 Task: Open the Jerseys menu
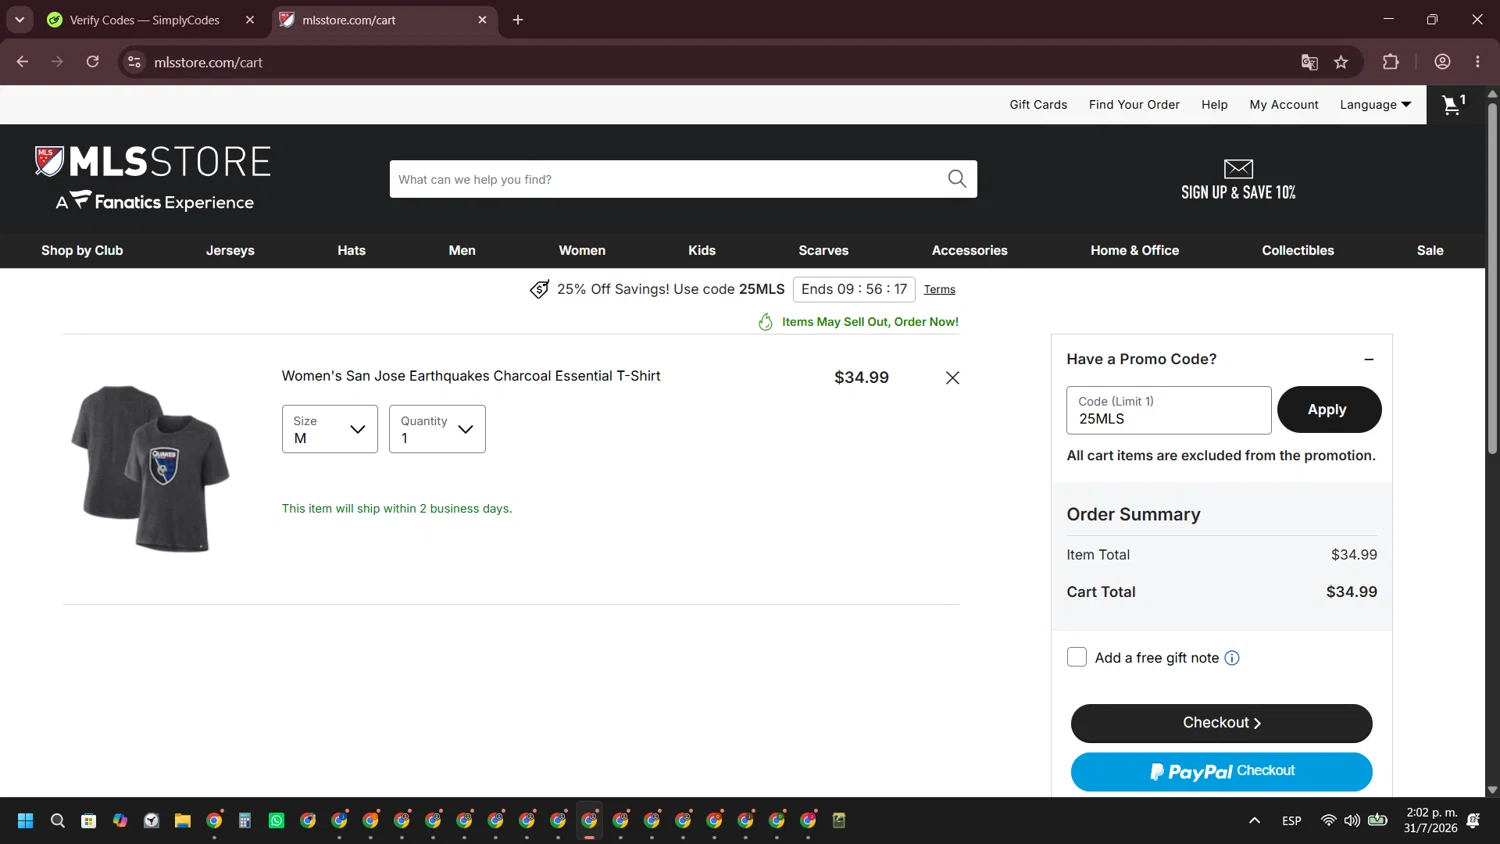[x=230, y=251]
